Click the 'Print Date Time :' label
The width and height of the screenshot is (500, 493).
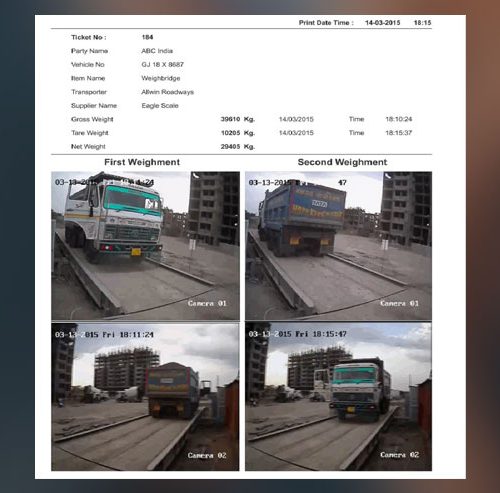click(326, 23)
